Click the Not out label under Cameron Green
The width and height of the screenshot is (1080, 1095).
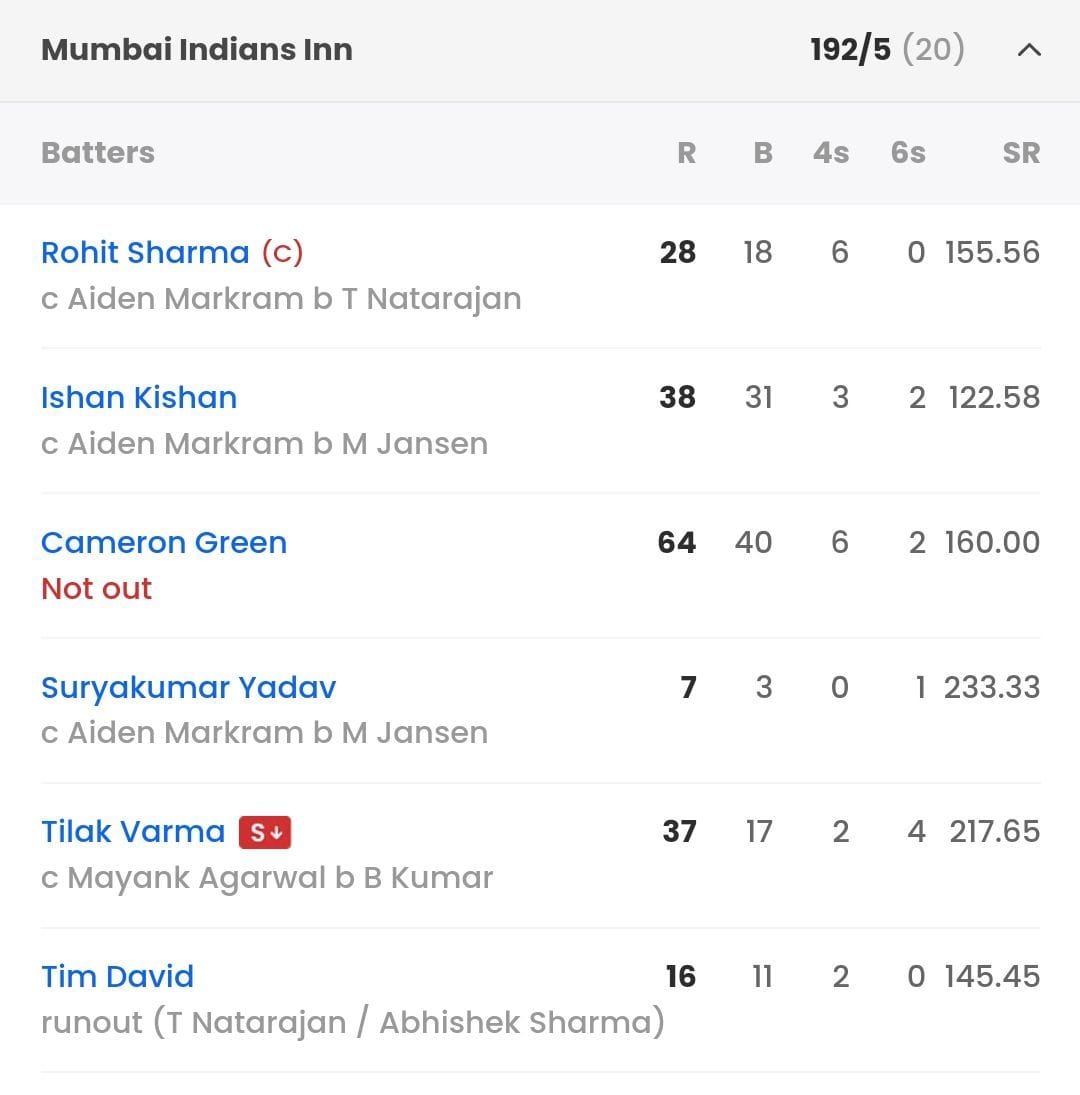(96, 589)
